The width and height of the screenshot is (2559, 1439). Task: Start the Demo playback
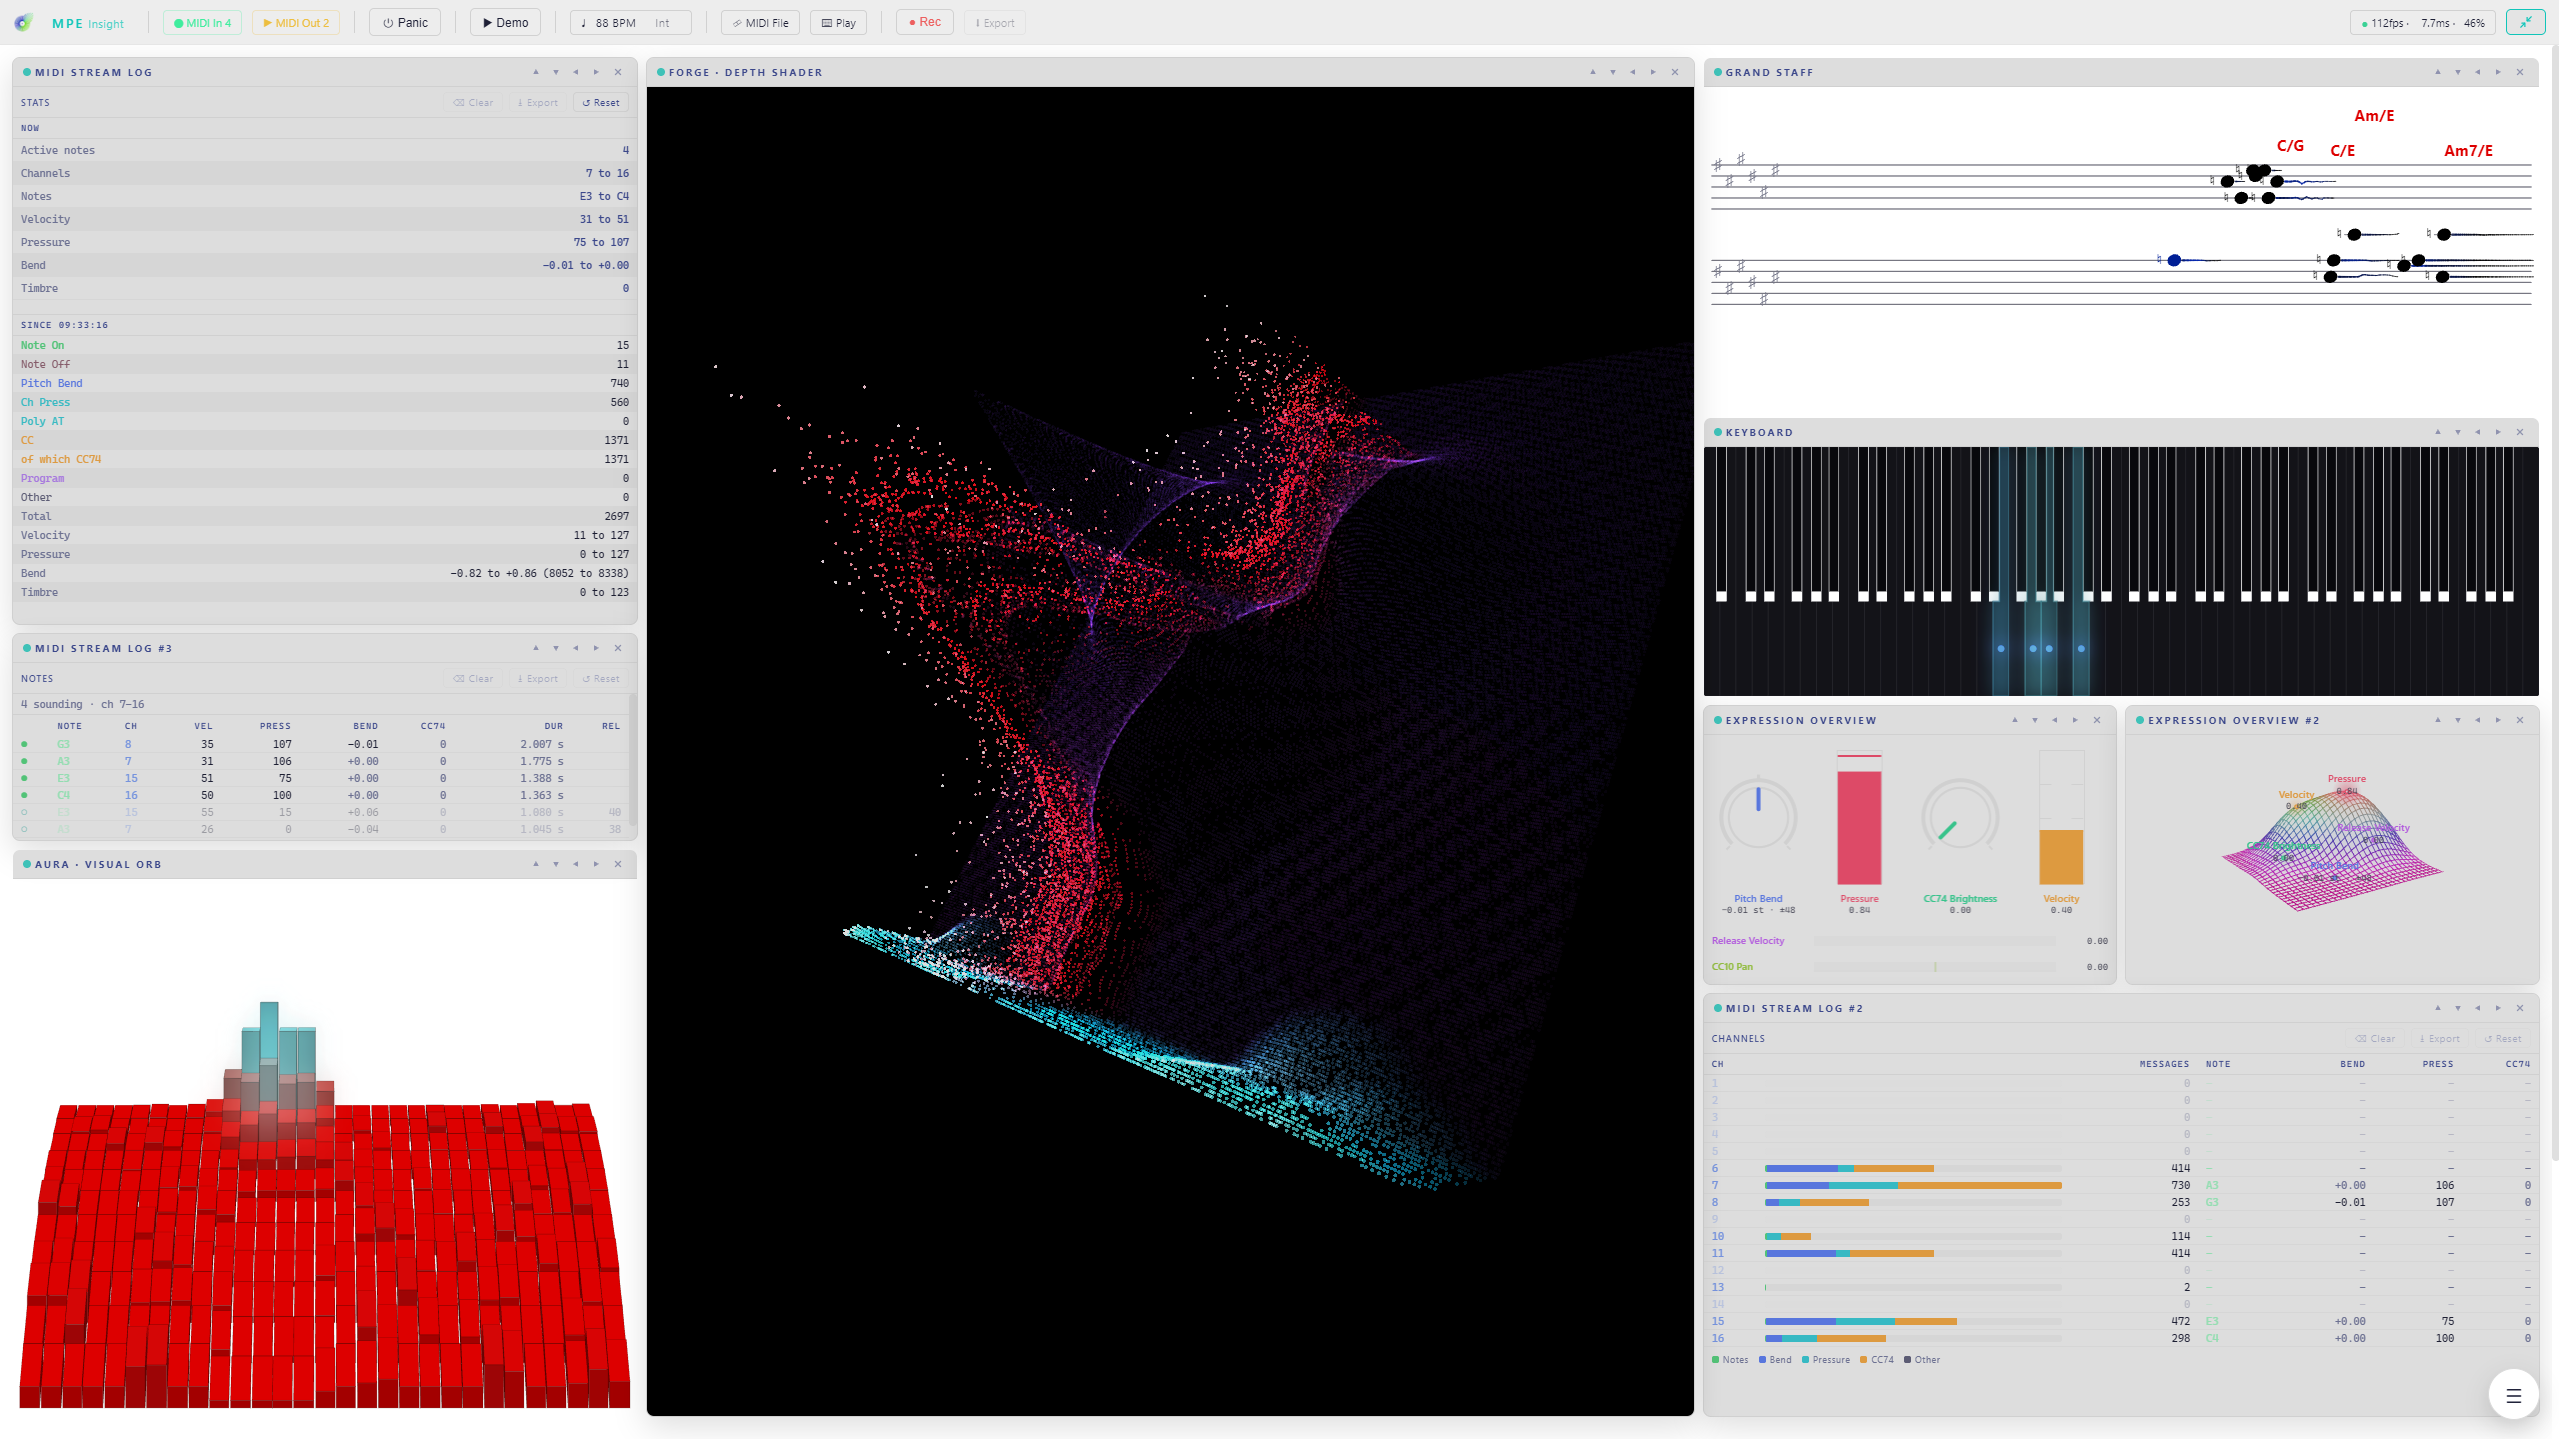tap(505, 22)
